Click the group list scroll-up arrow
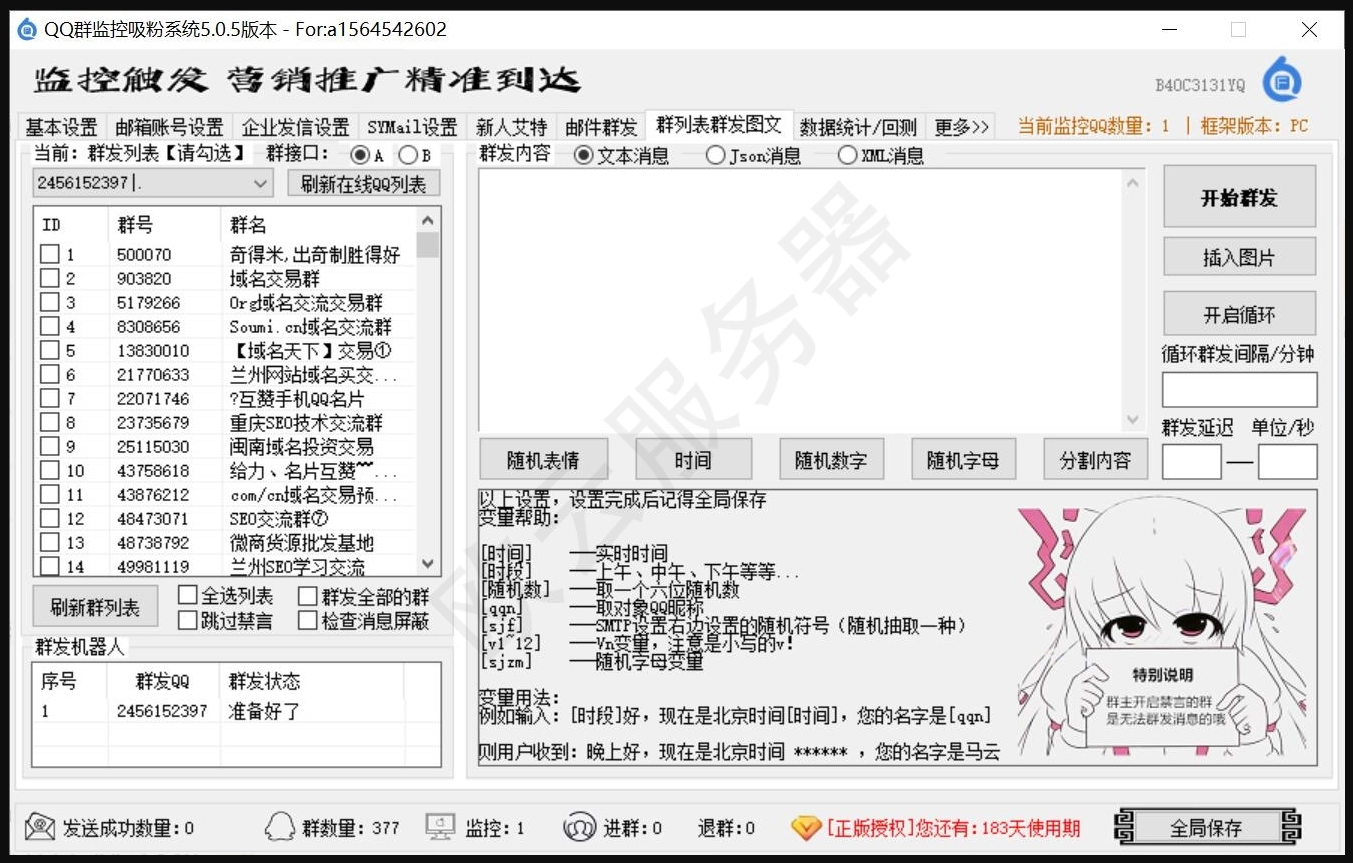The image size is (1353, 863). click(x=428, y=220)
